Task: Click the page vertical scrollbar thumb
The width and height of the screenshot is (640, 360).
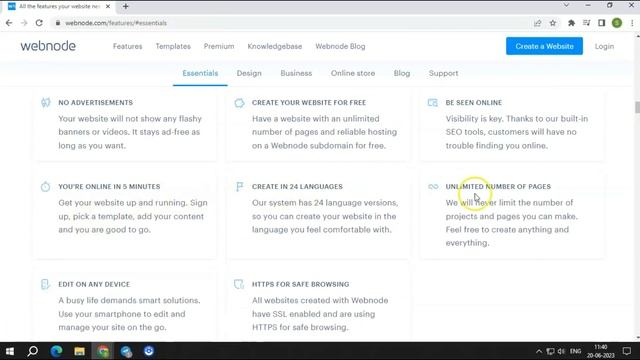Action: [637, 107]
